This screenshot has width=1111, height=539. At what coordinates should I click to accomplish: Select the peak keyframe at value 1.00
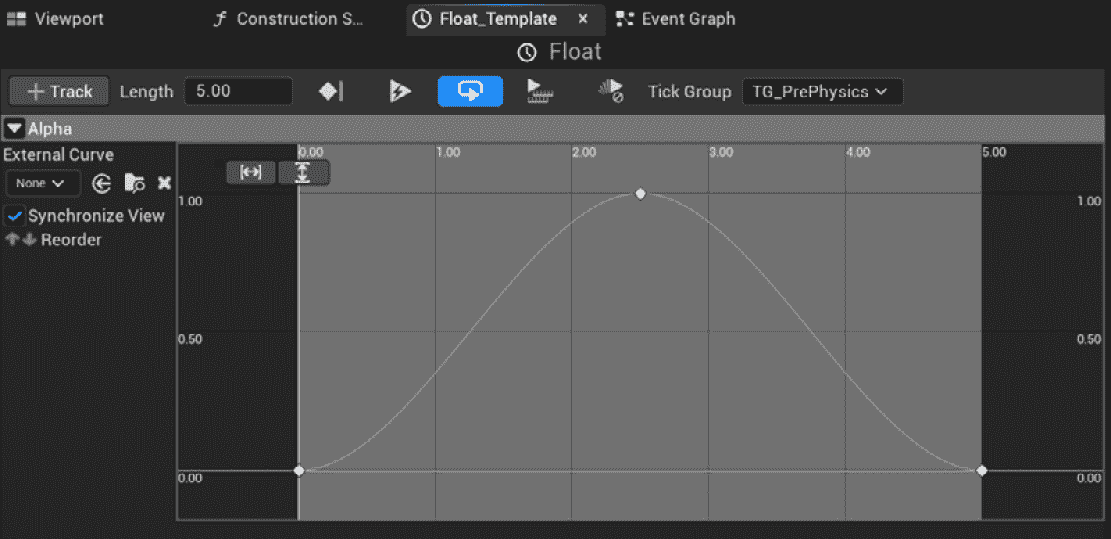pyautogui.click(x=641, y=194)
